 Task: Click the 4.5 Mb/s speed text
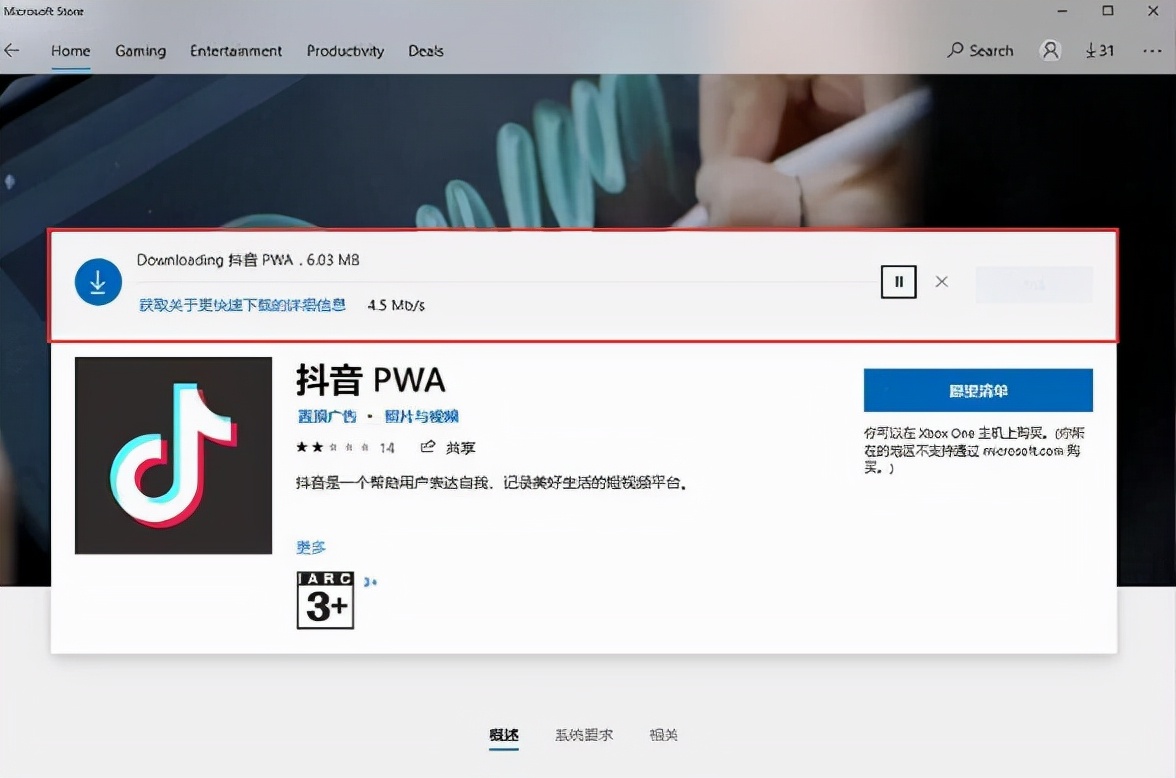click(x=396, y=305)
